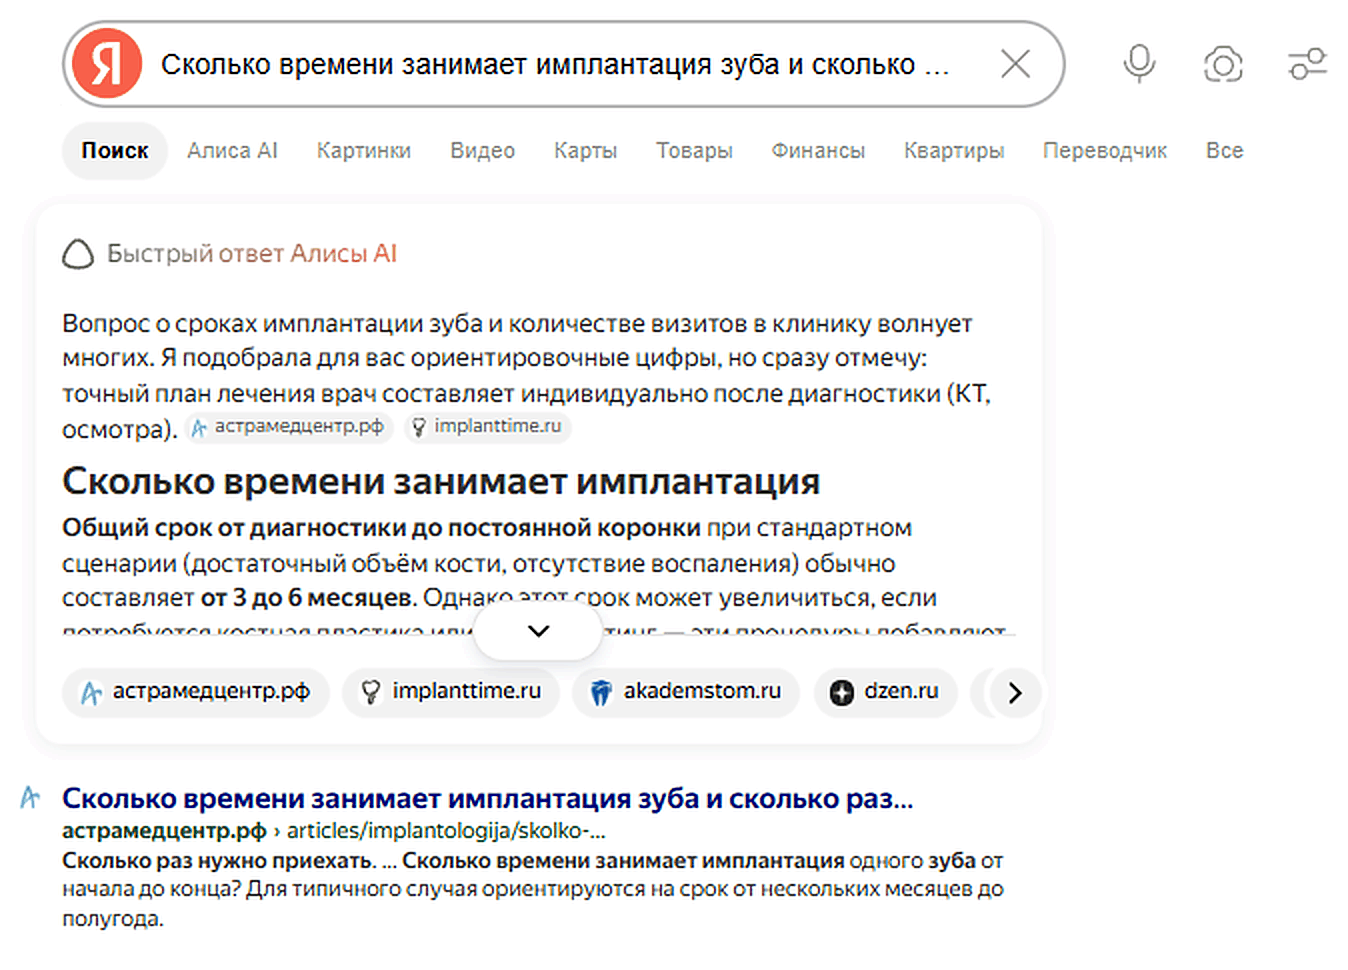Open the dzen.ru source chip
Image resolution: width=1348 pixels, height=970 pixels.
pos(886,692)
